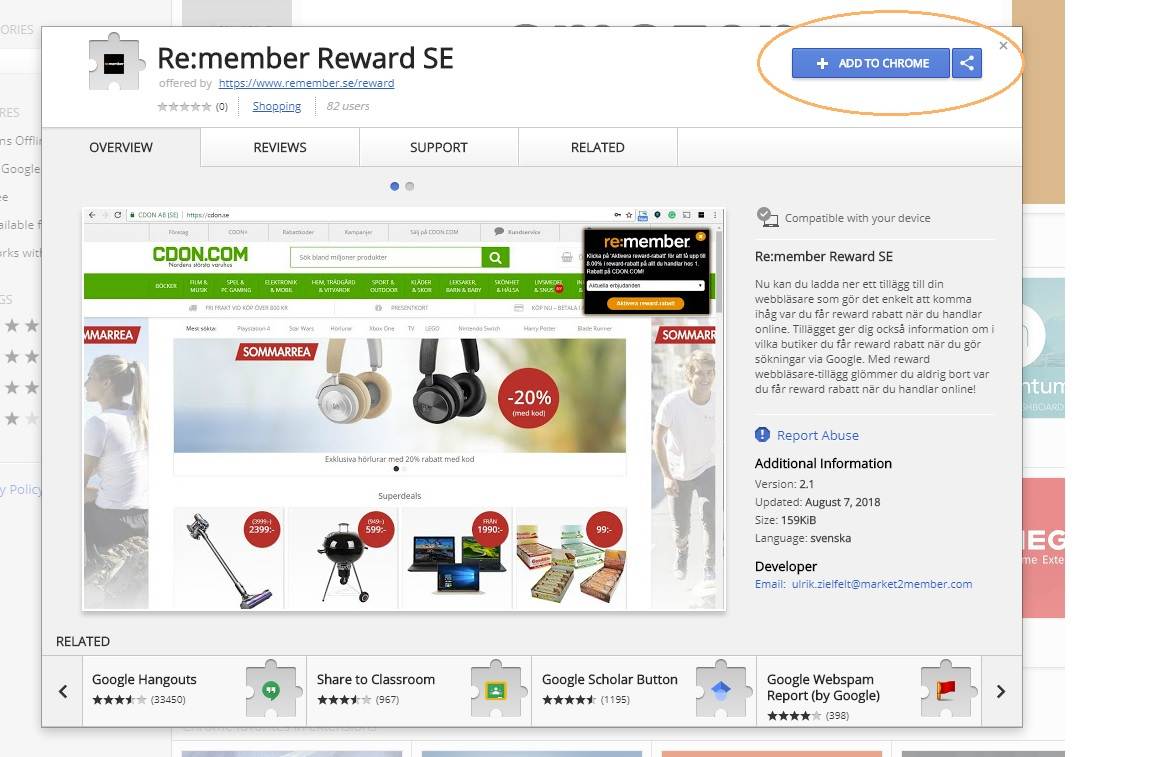Click the Add to Chrome button
The height and width of the screenshot is (757, 1152).
tap(871, 63)
